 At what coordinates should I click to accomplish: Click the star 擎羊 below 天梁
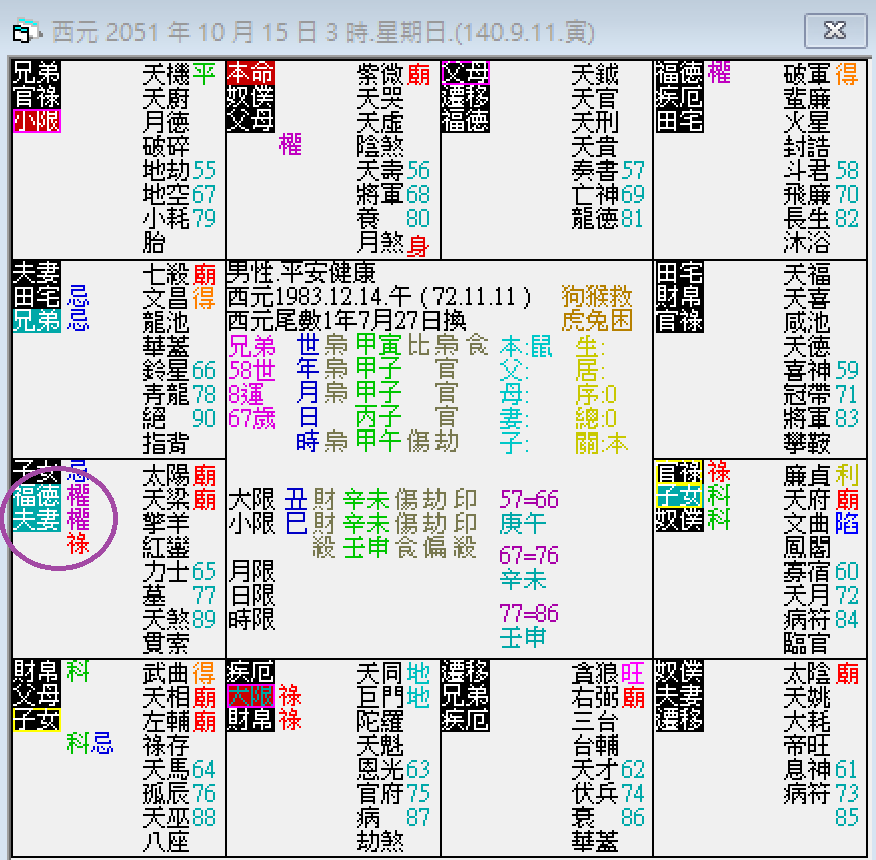(166, 524)
